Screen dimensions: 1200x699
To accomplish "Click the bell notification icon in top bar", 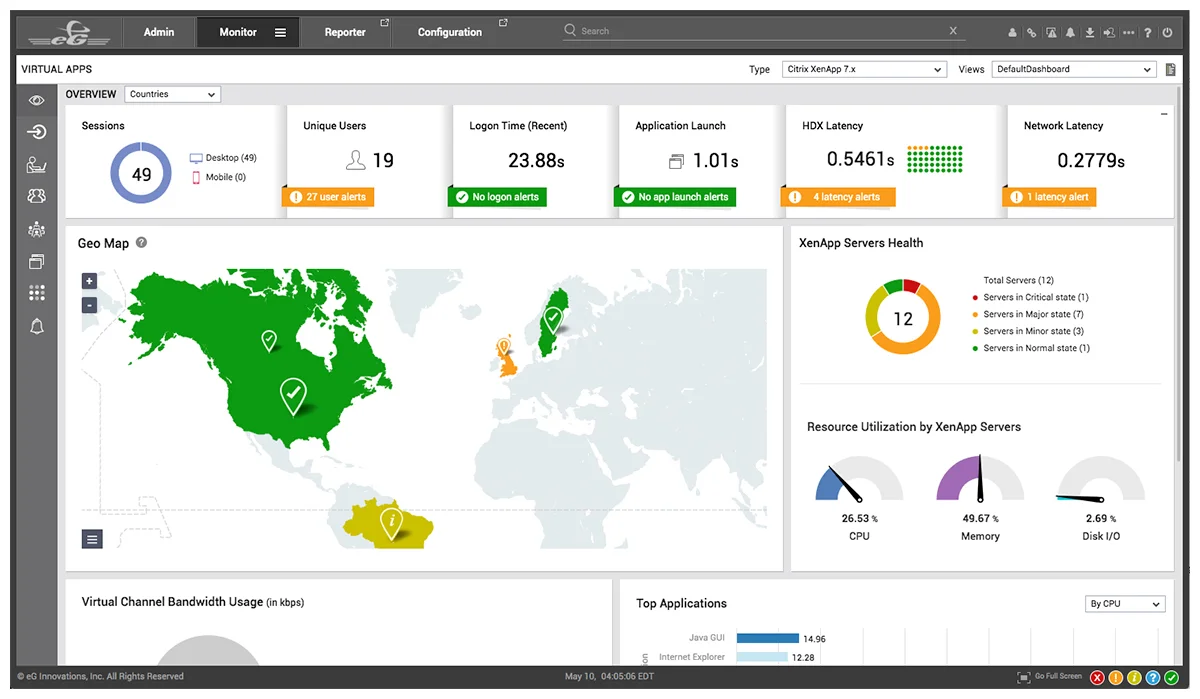I will 1070,33.
